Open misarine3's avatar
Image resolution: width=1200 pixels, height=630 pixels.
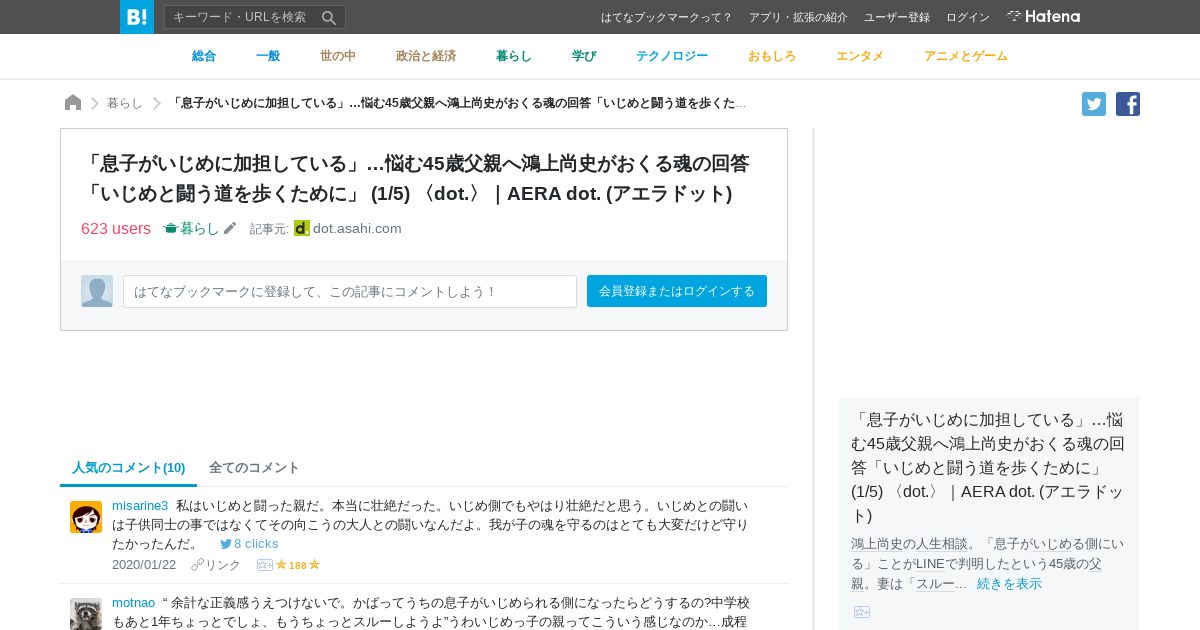click(86, 517)
